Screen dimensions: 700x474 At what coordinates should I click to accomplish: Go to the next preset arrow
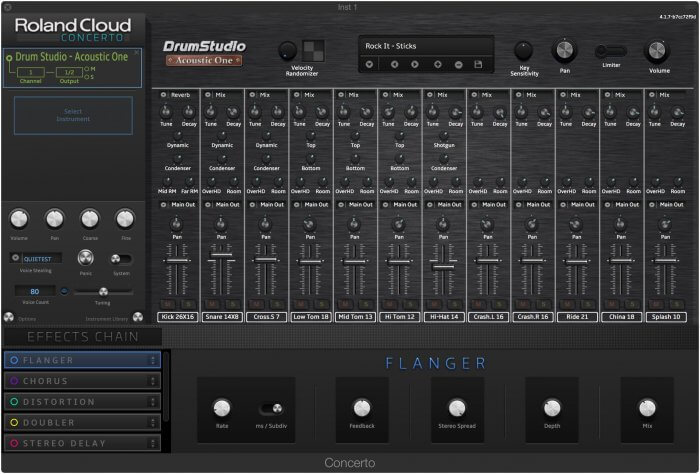(413, 64)
